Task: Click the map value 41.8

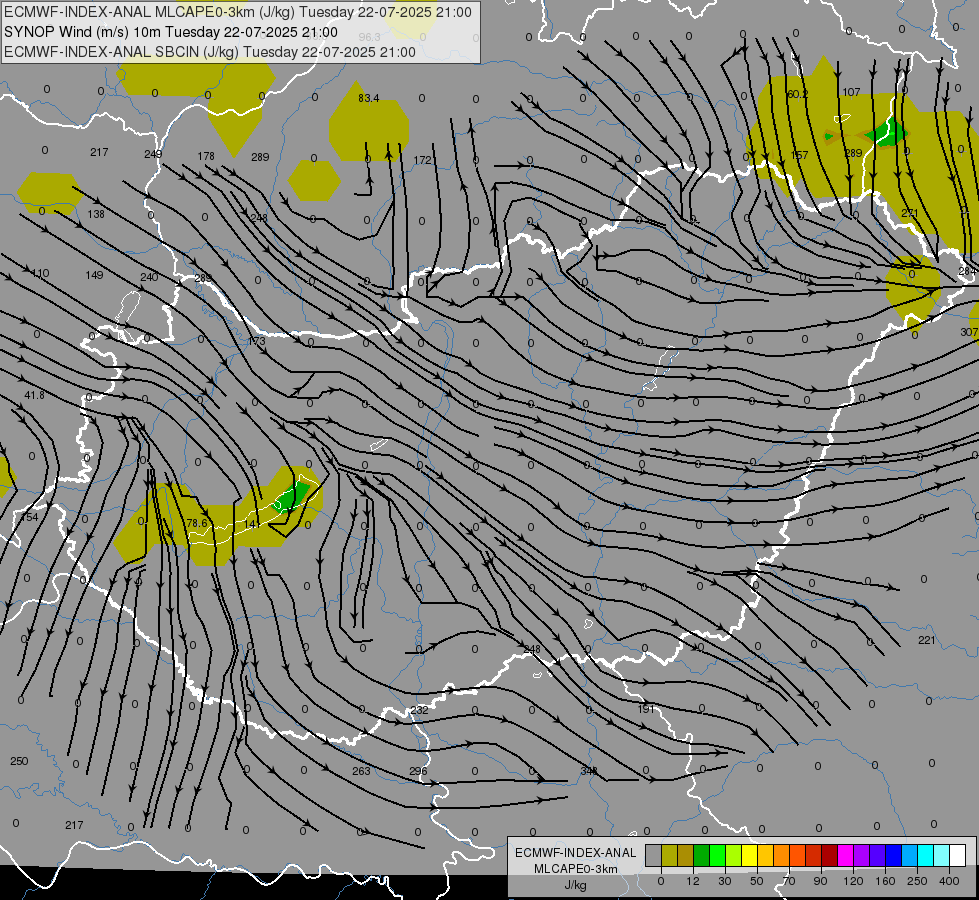Action: [34, 395]
